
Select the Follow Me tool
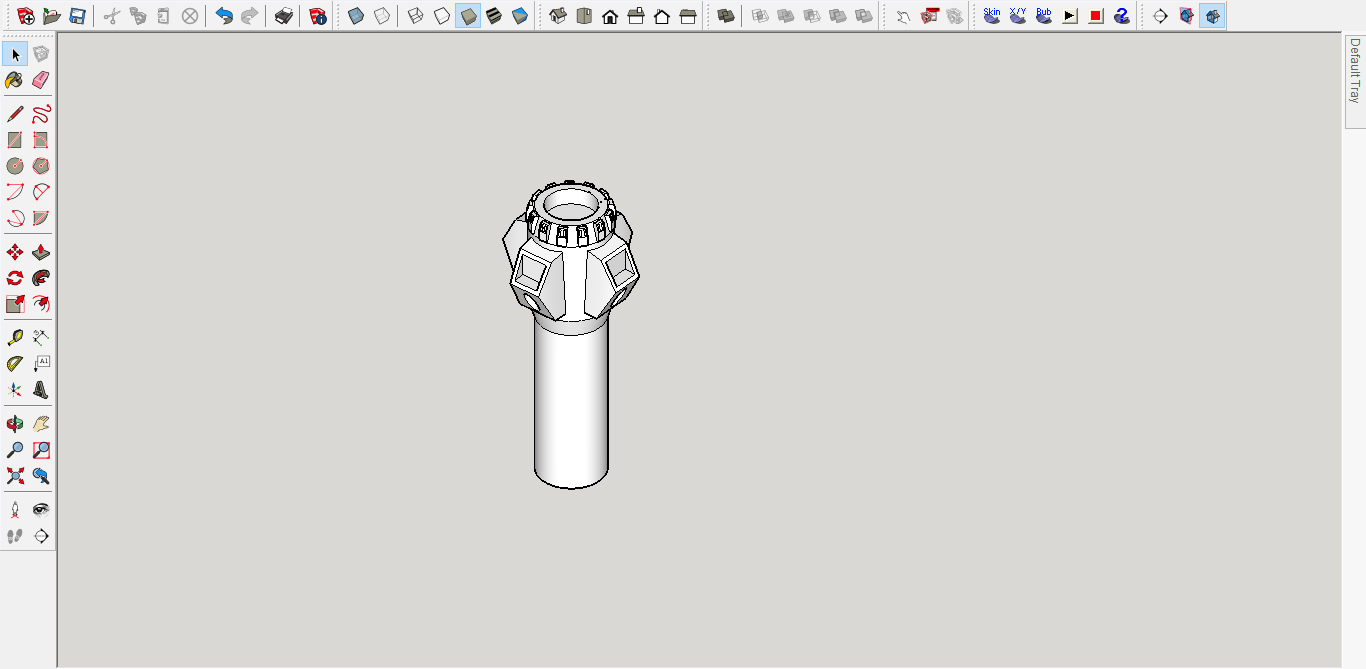click(41, 278)
